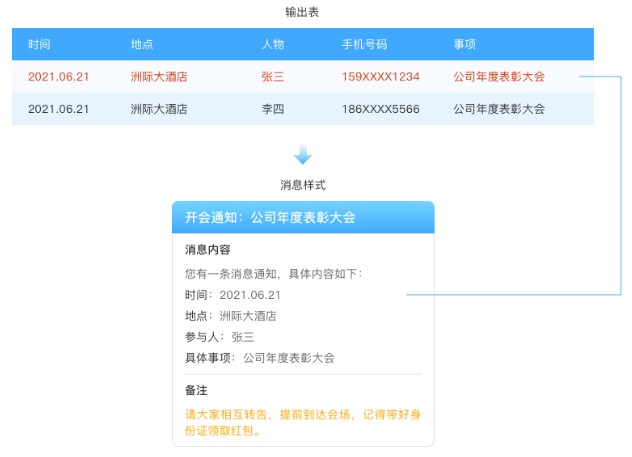632x457 pixels.
Task: Click the blue down arrow icon
Action: pyautogui.click(x=303, y=156)
